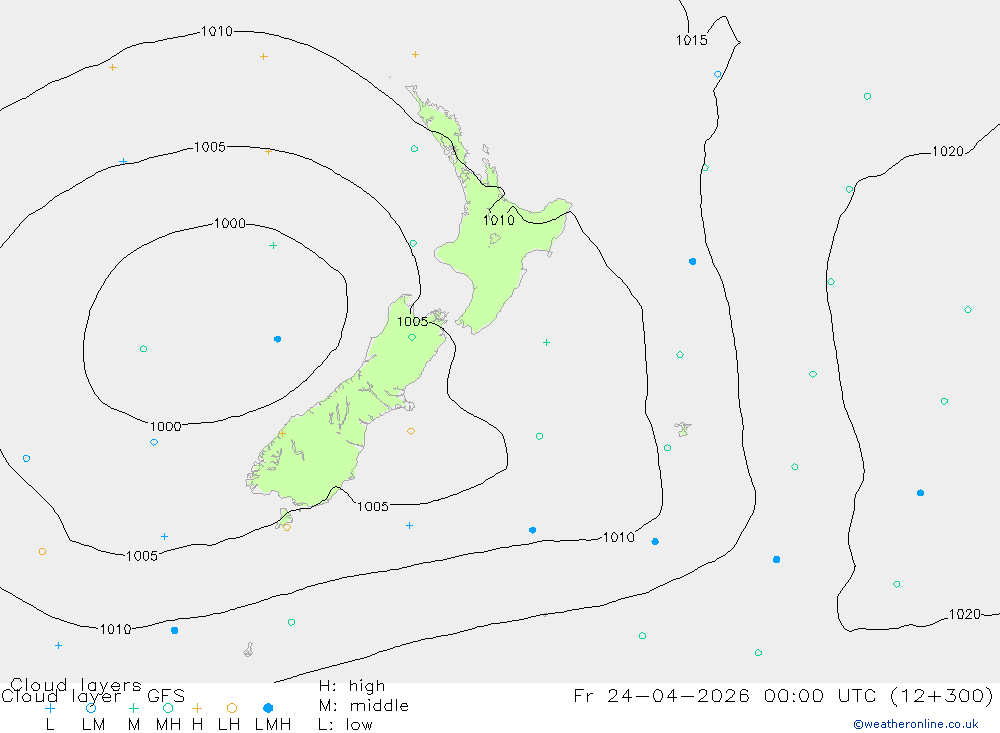Screen dimensions: 1000x733
Task: Select the orange circle marker off the South Island's east coast
Action: 411,431
